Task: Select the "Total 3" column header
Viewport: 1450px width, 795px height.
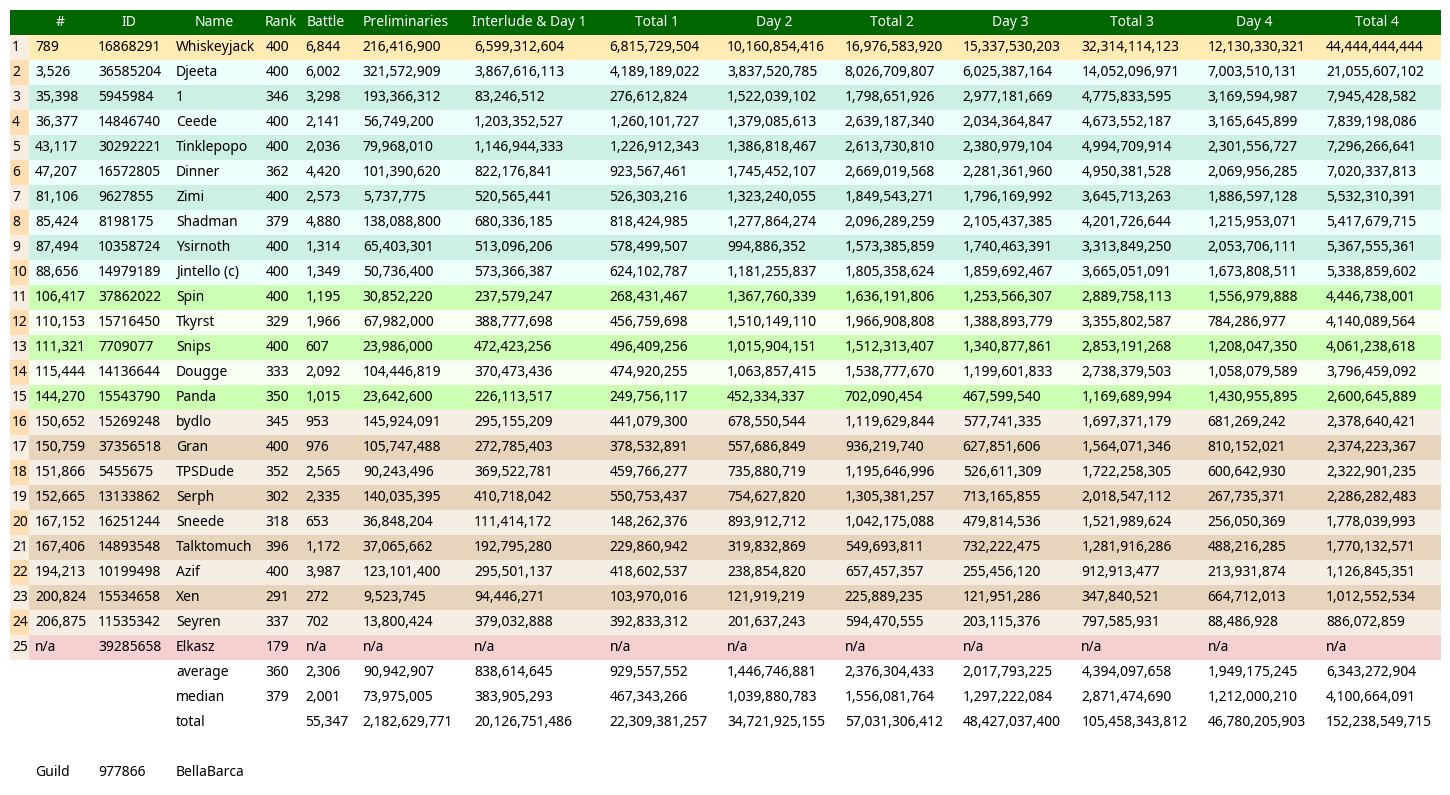Action: [1132, 21]
